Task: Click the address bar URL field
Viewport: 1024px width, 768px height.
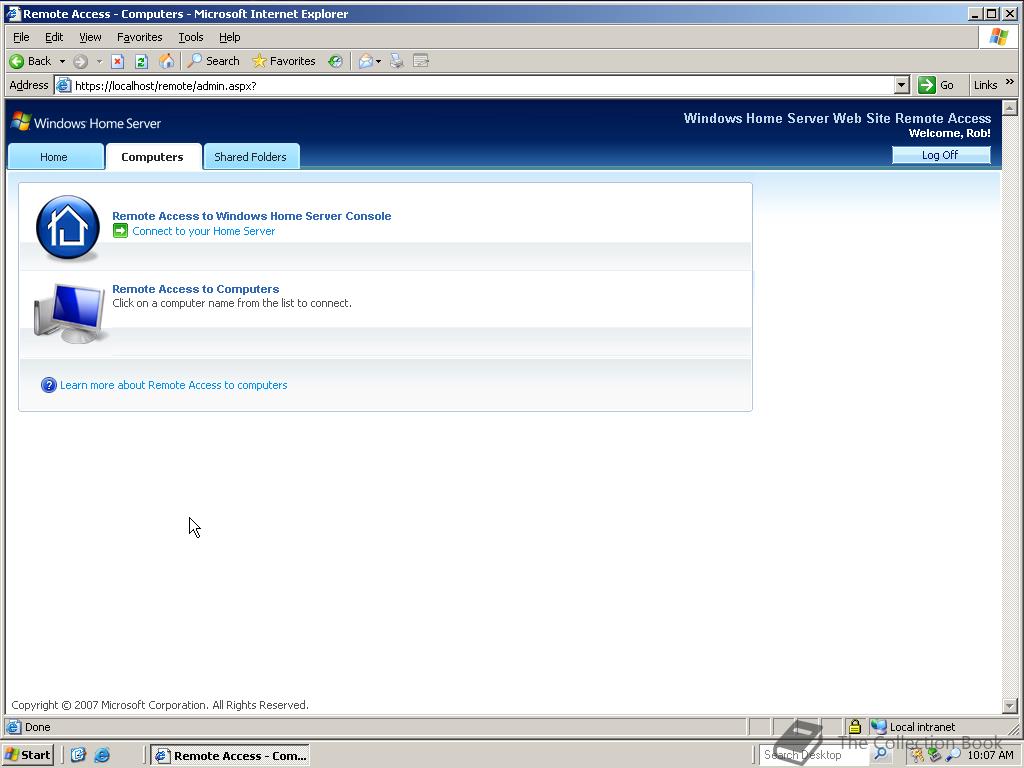Action: [482, 86]
